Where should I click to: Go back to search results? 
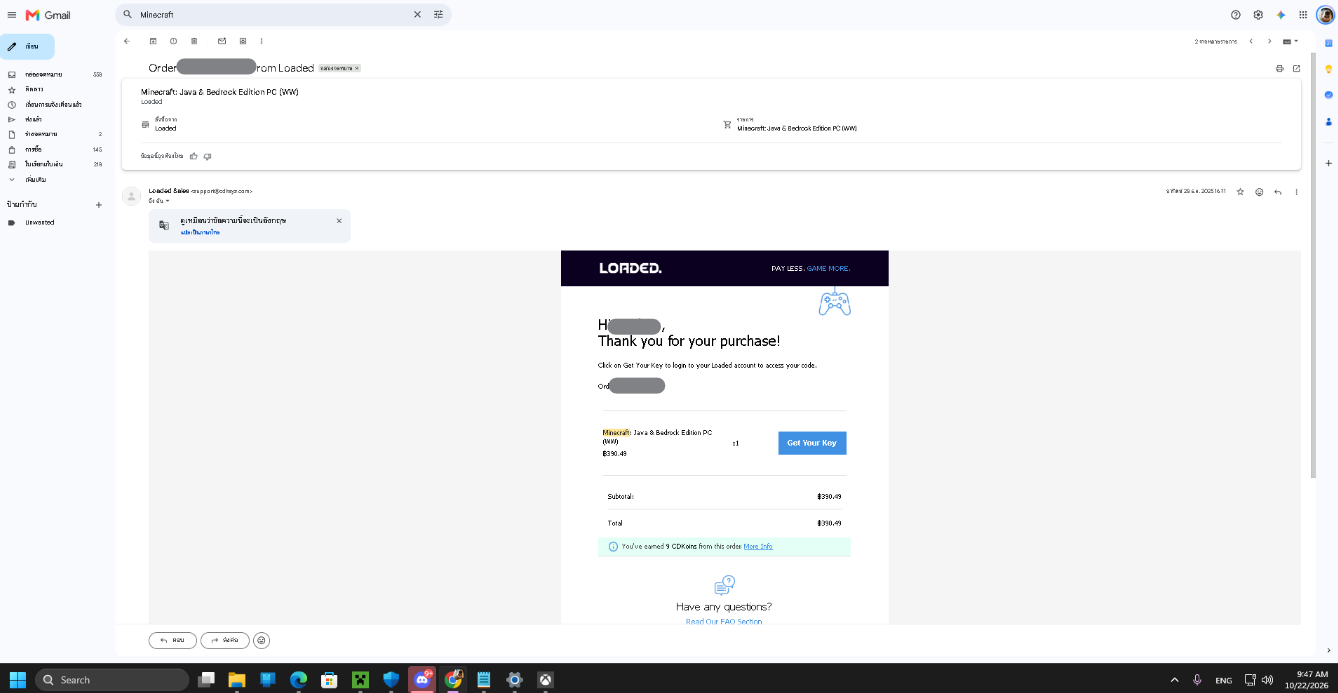coord(127,41)
